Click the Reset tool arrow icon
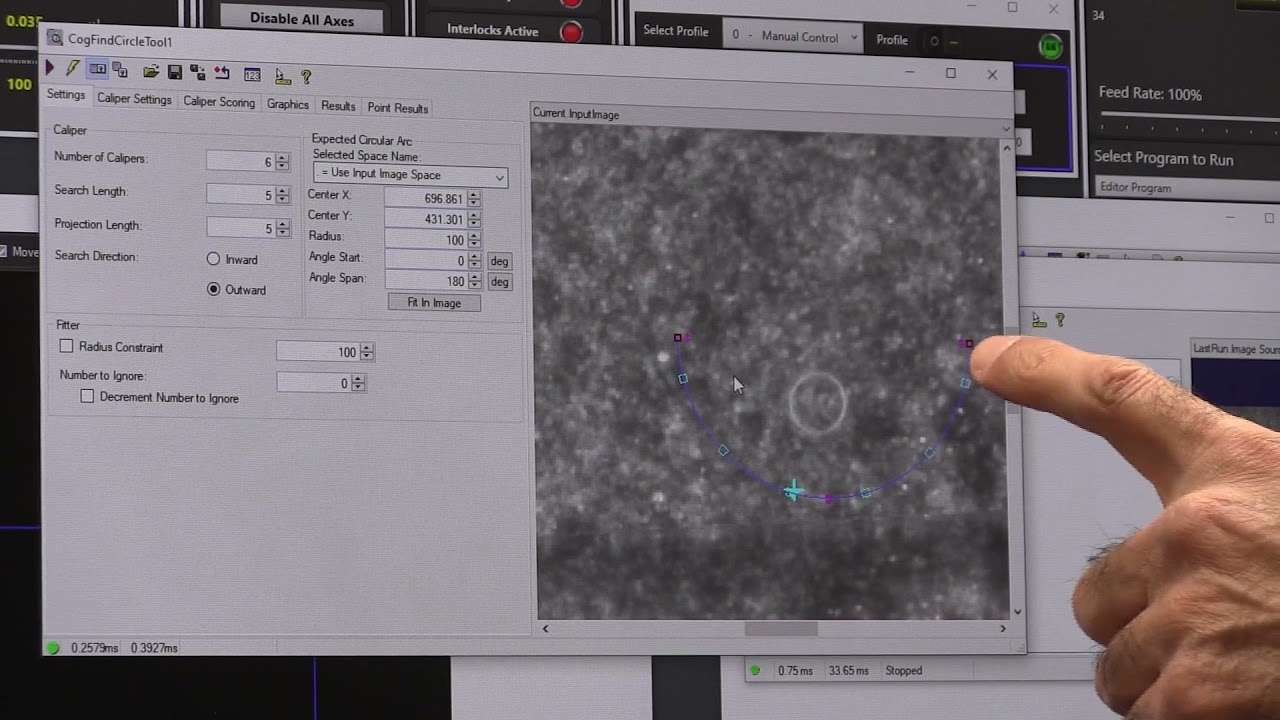The width and height of the screenshot is (1280, 720). point(222,73)
